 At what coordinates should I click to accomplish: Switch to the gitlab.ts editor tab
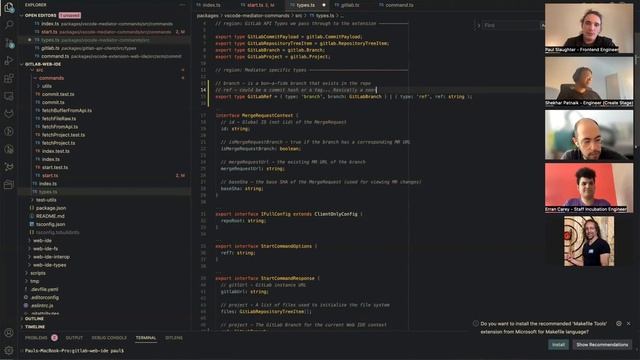pos(350,5)
